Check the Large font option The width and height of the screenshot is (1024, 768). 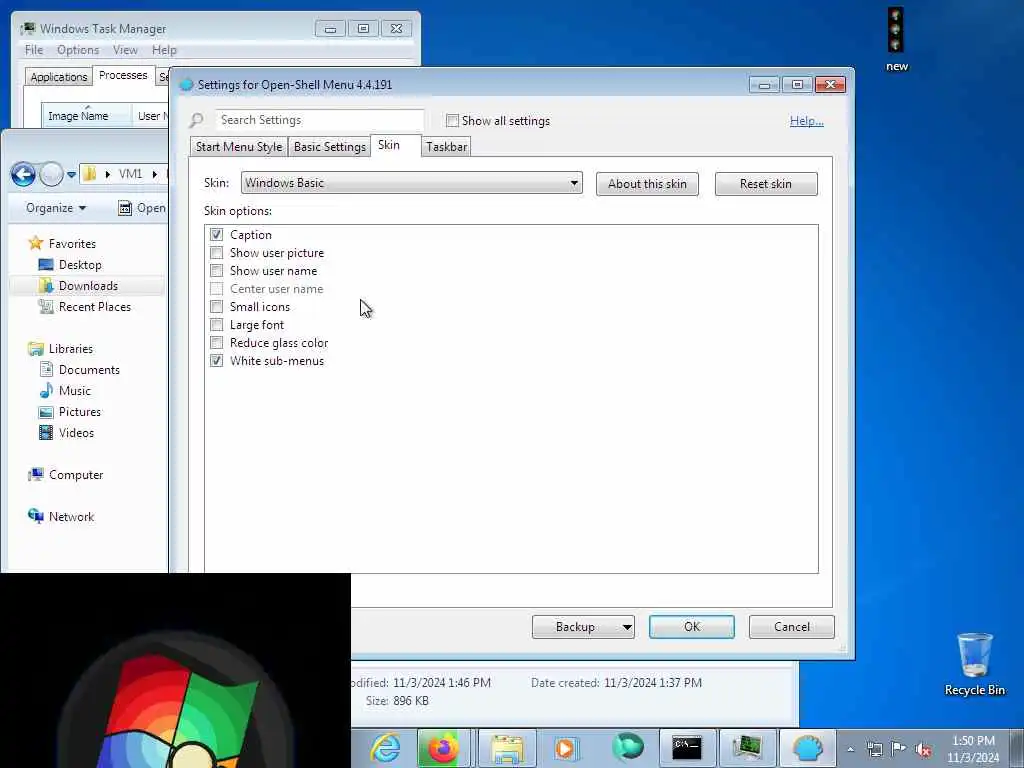coord(216,325)
